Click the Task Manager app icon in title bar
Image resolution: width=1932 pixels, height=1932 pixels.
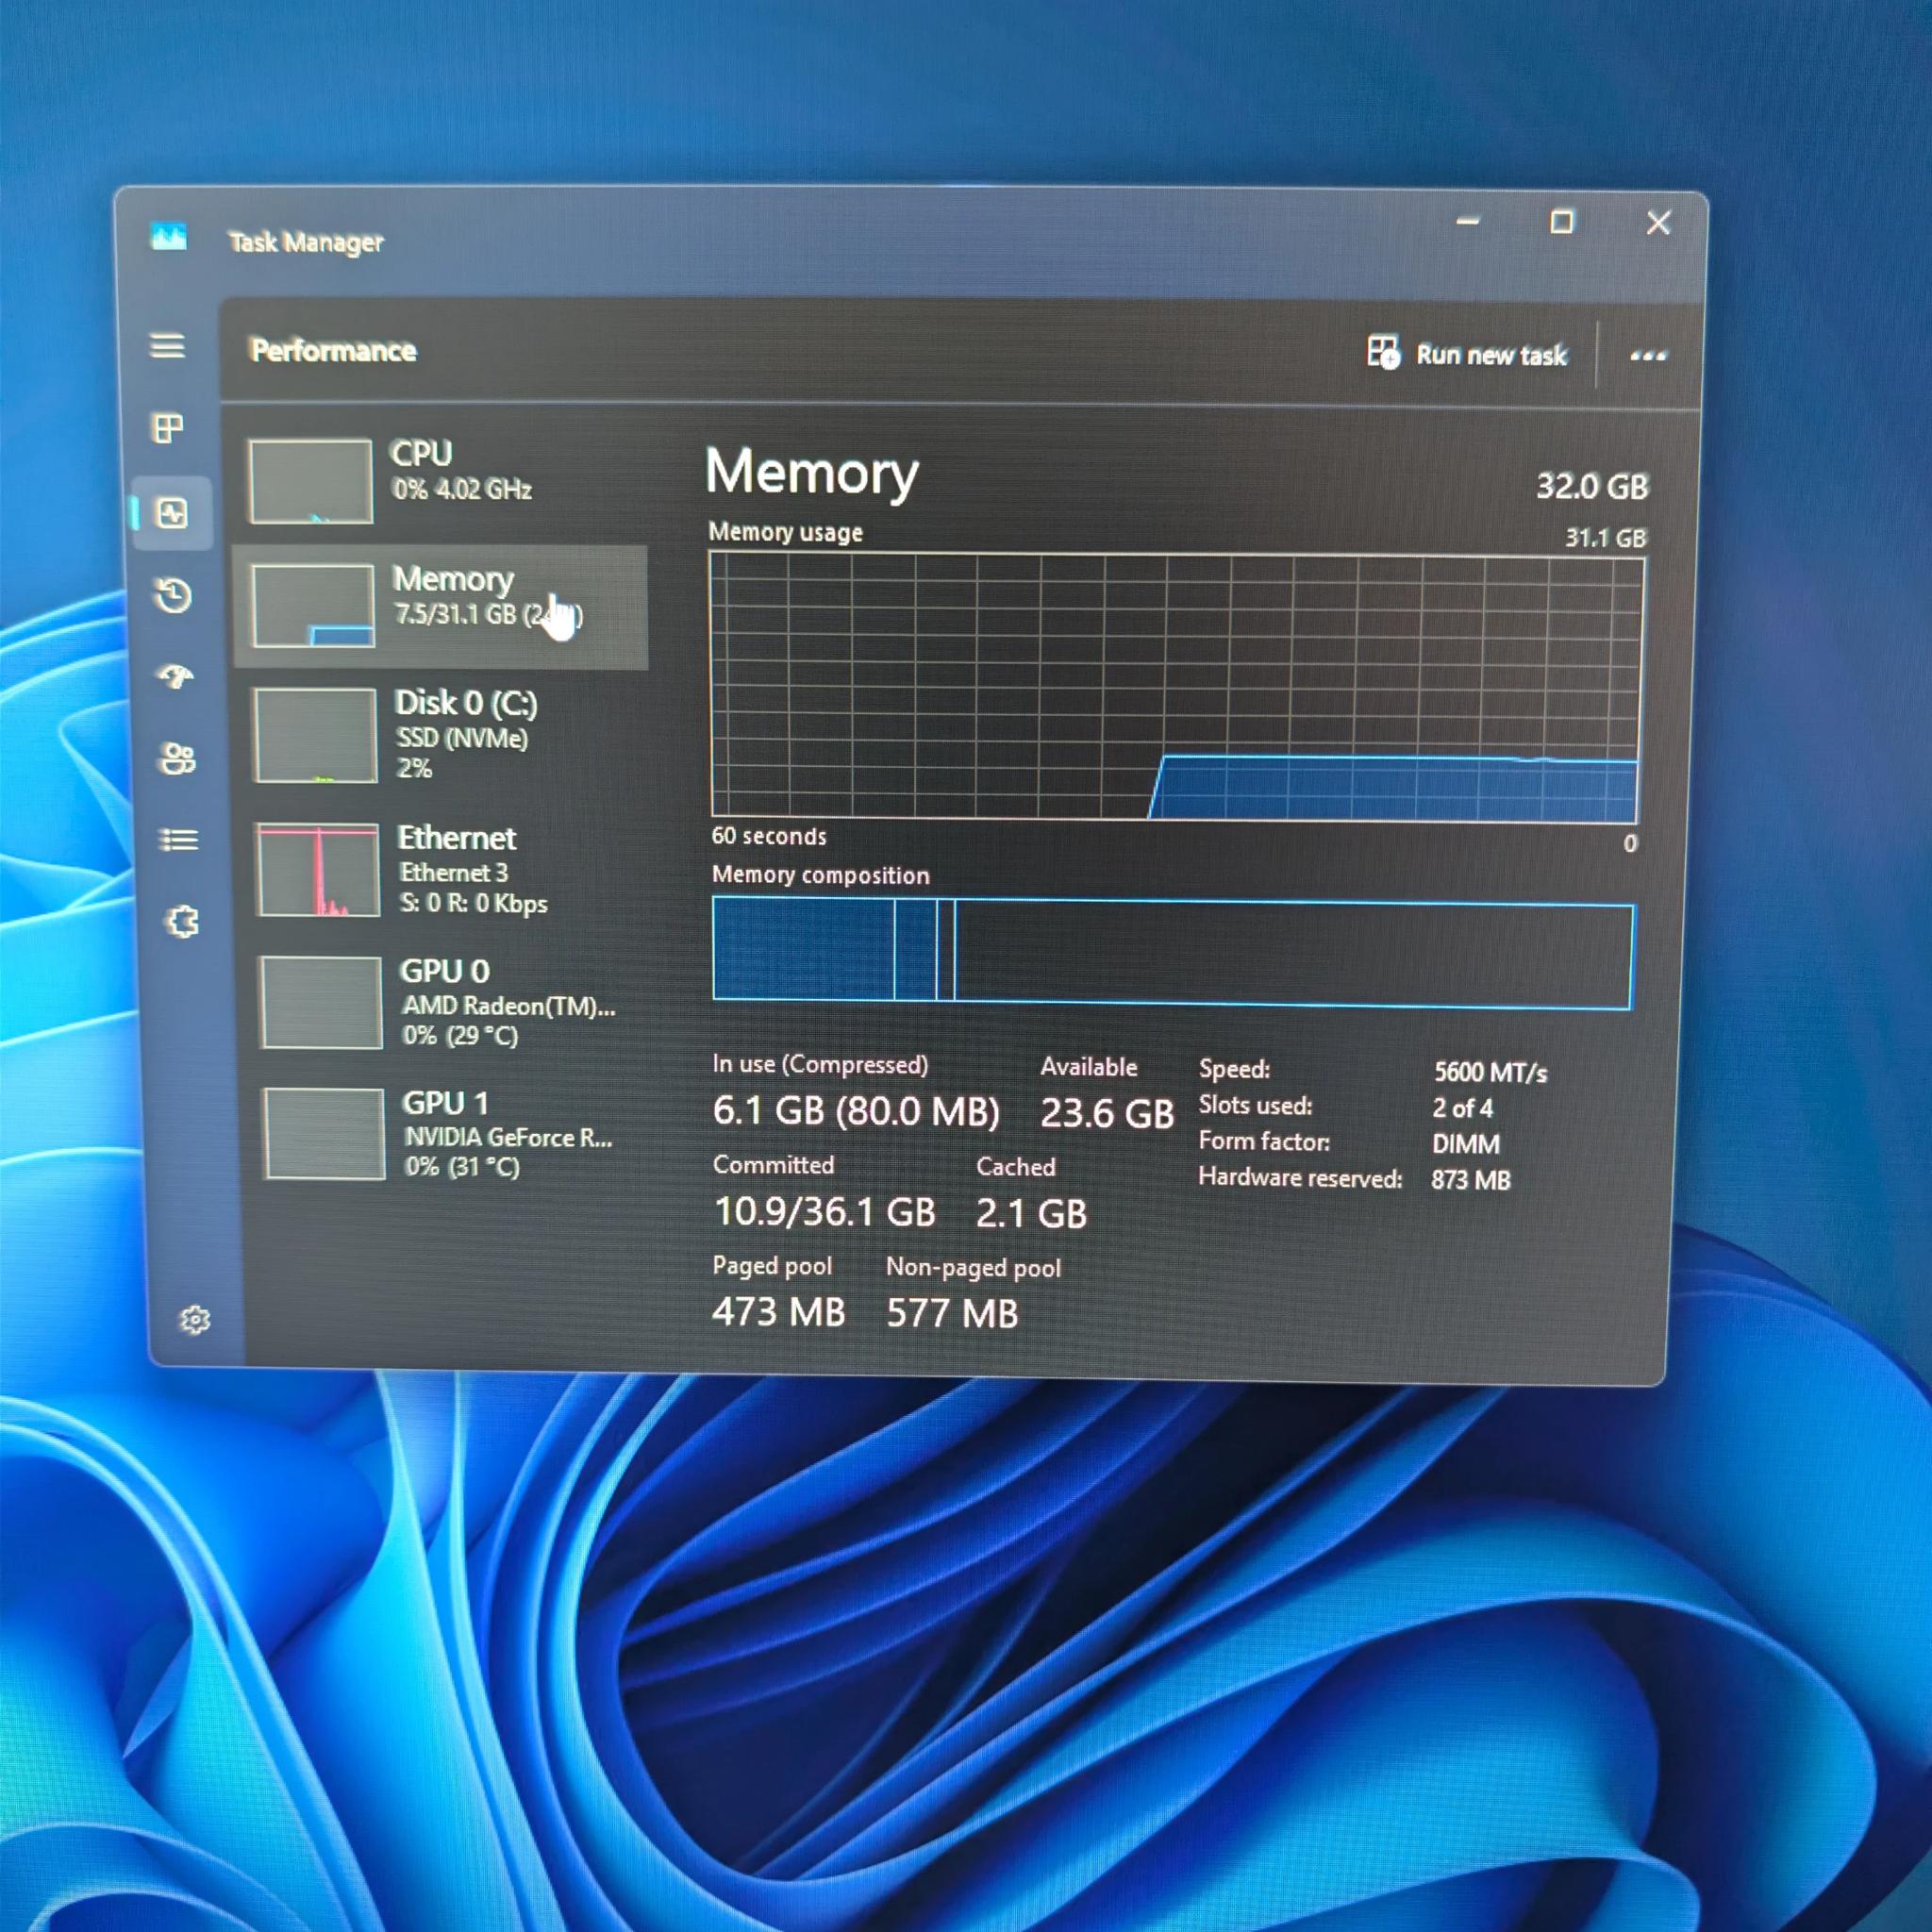(169, 237)
